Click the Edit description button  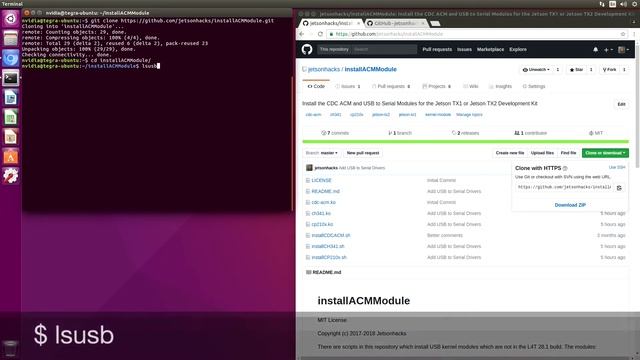[x=621, y=104]
